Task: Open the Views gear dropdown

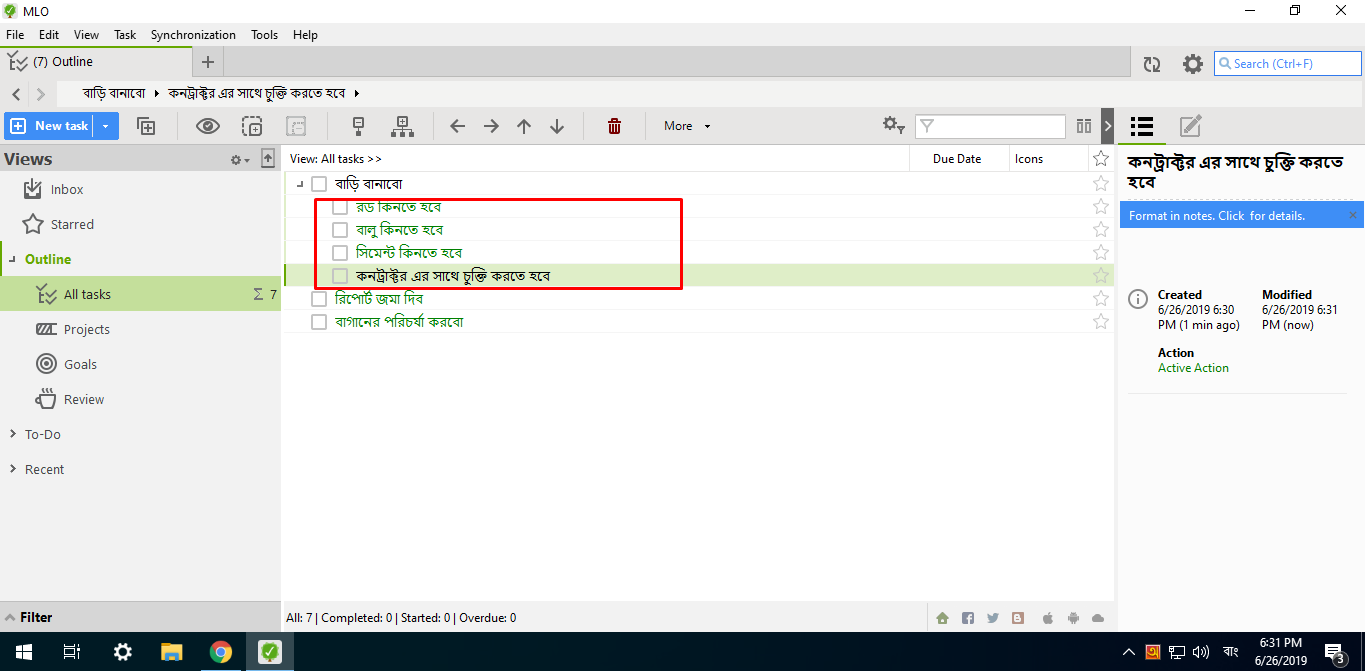Action: (240, 159)
